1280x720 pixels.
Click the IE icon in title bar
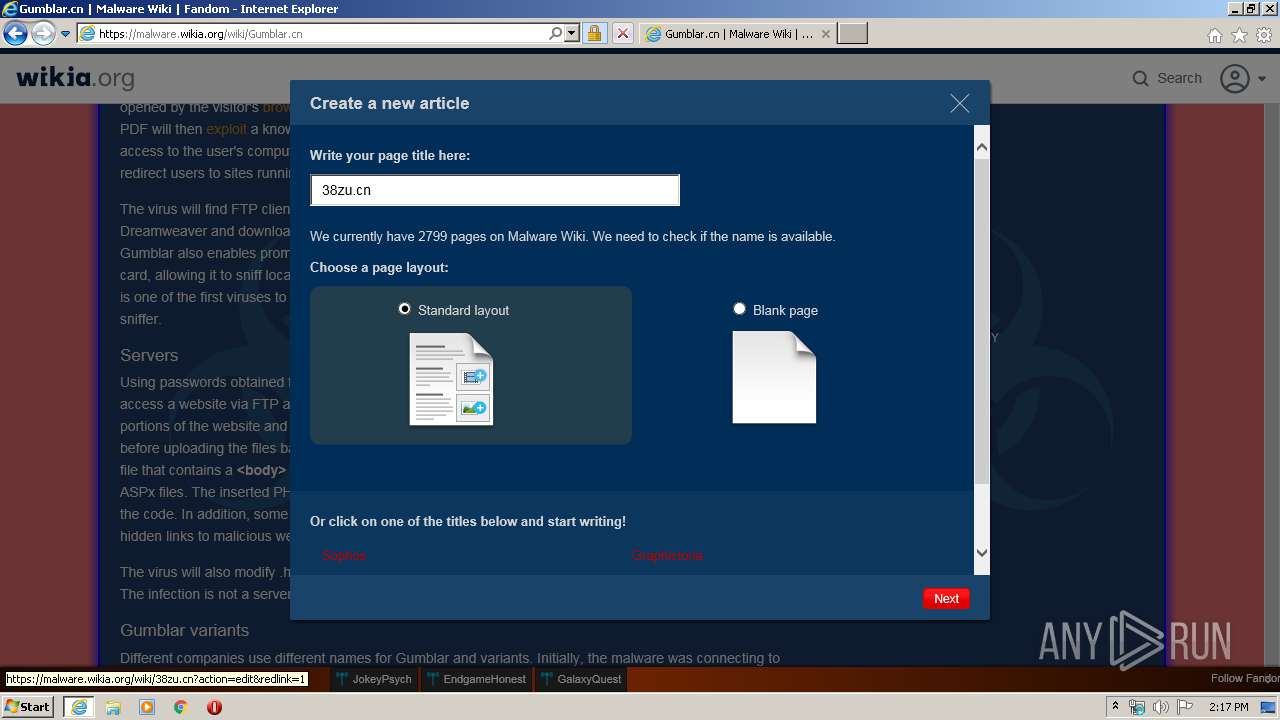click(x=10, y=9)
